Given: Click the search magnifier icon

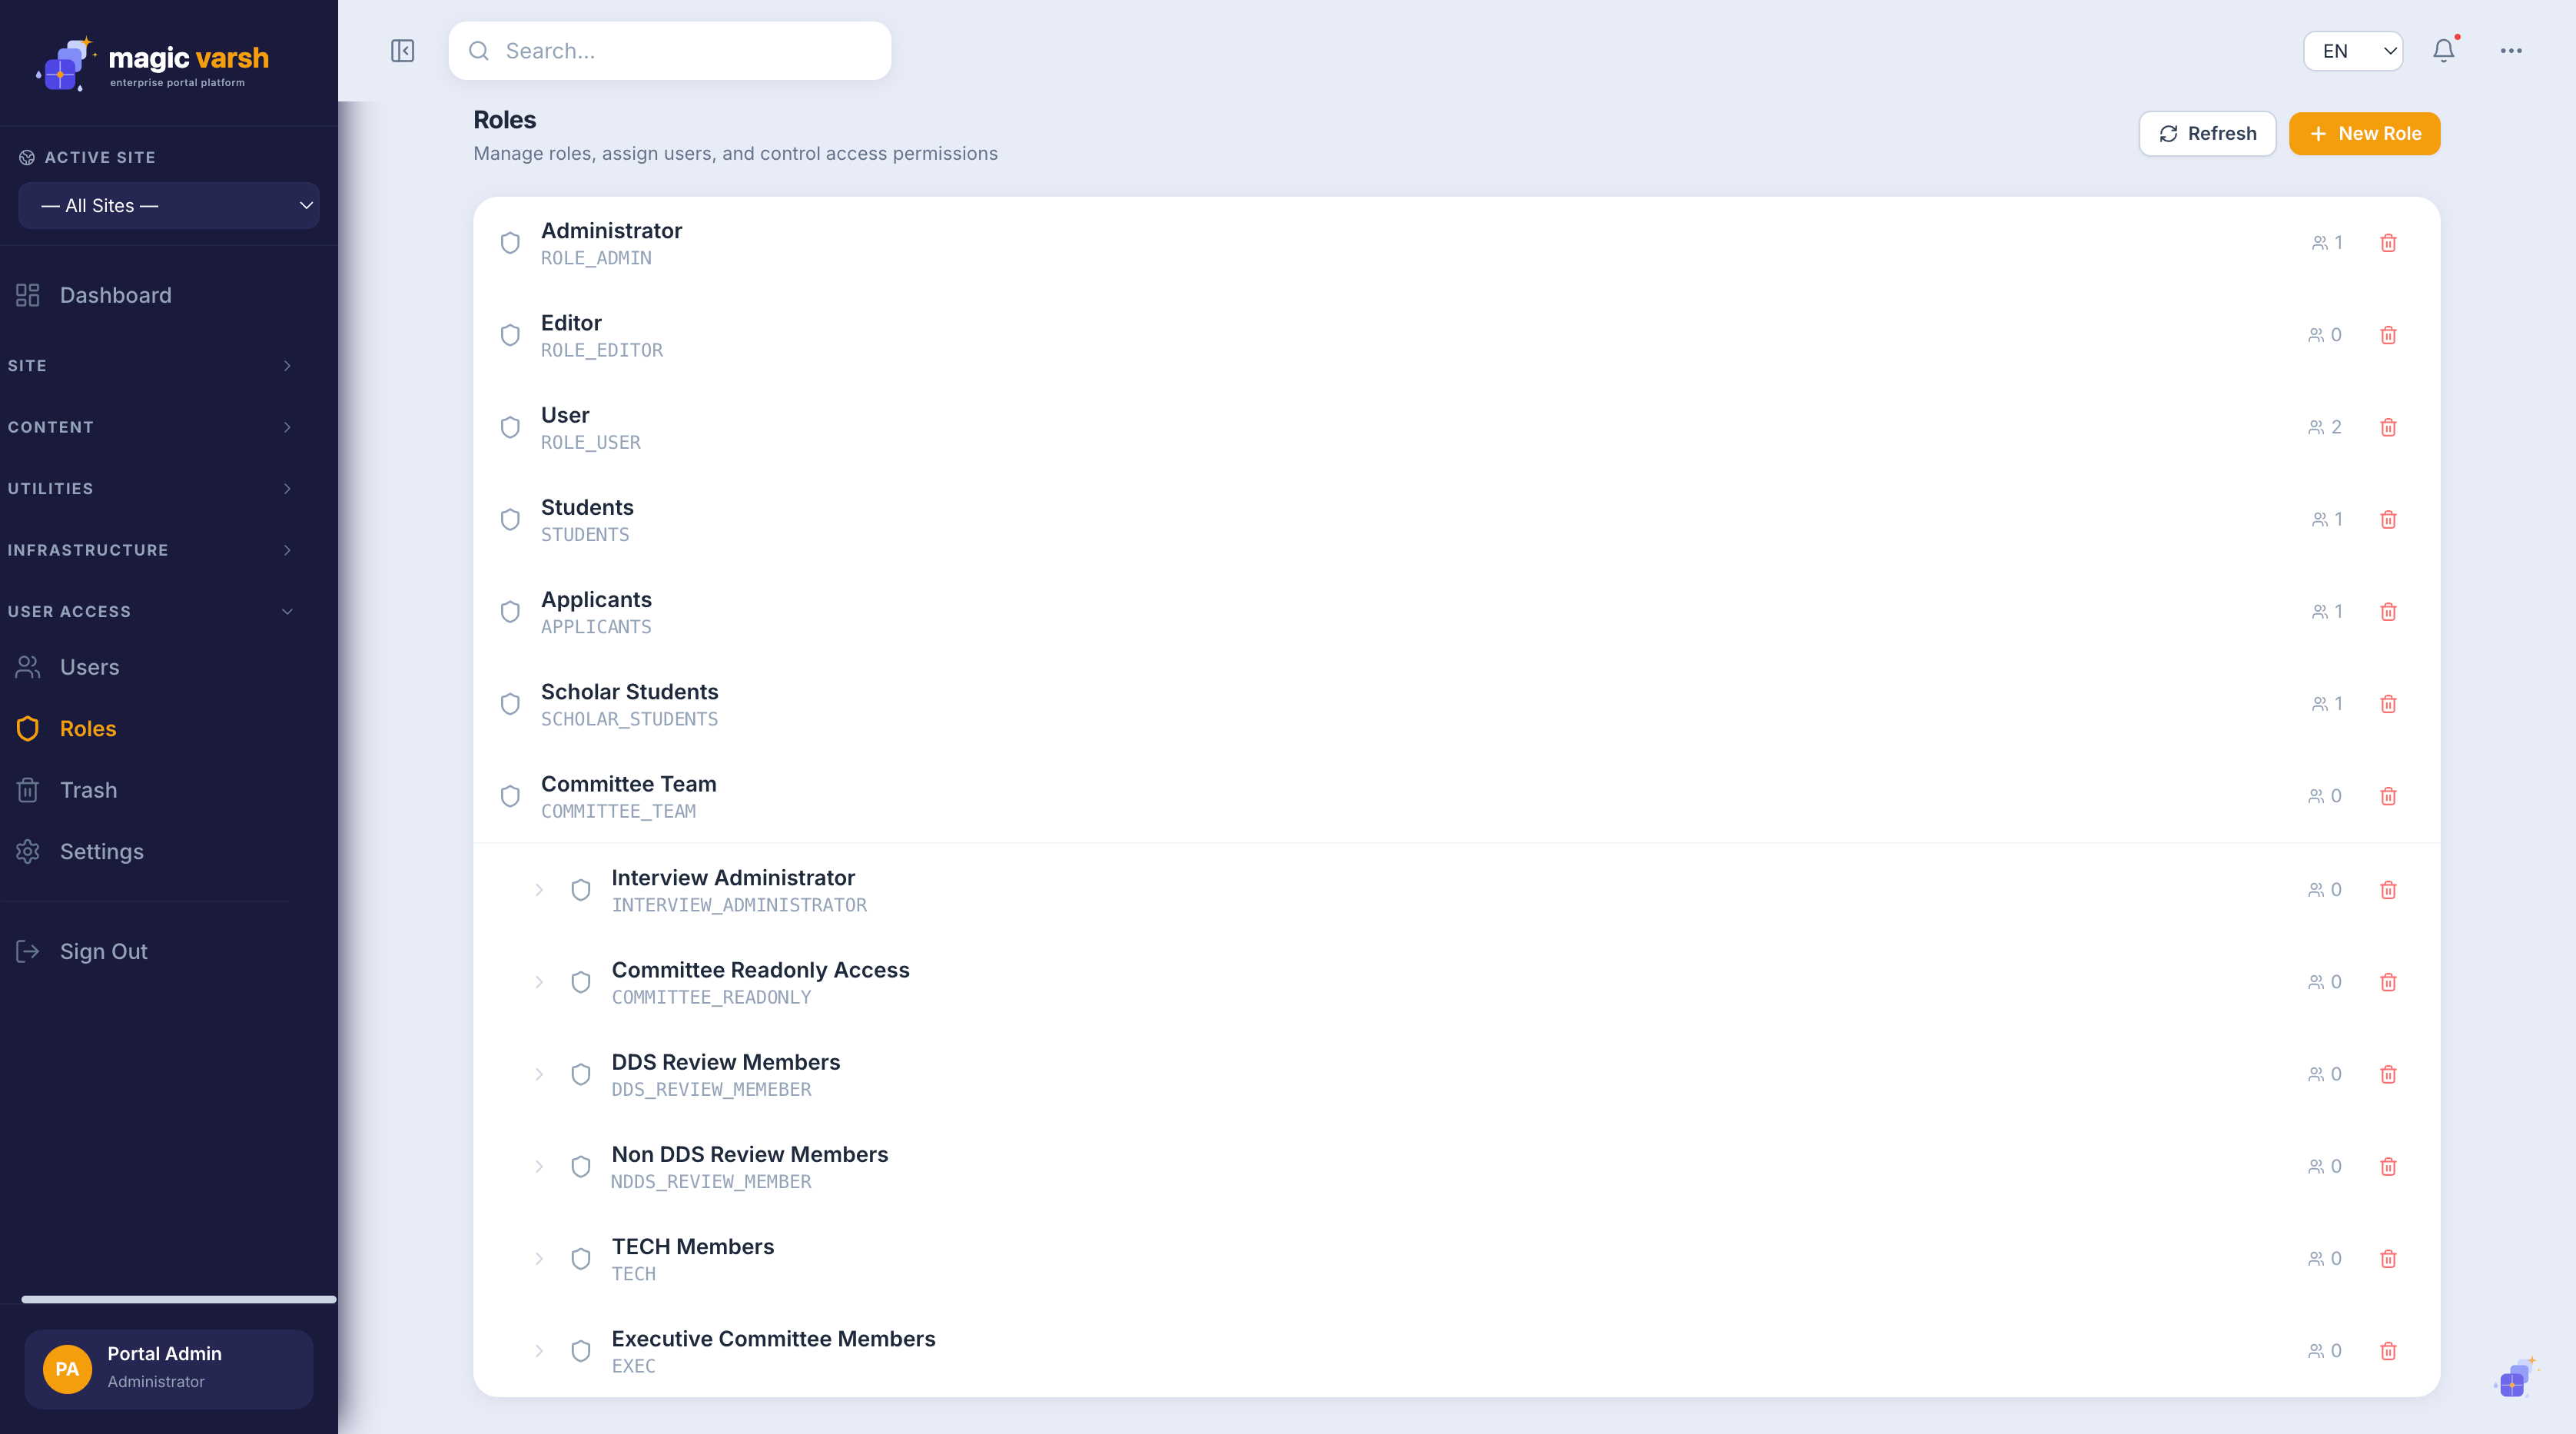Looking at the screenshot, I should pyautogui.click(x=479, y=51).
